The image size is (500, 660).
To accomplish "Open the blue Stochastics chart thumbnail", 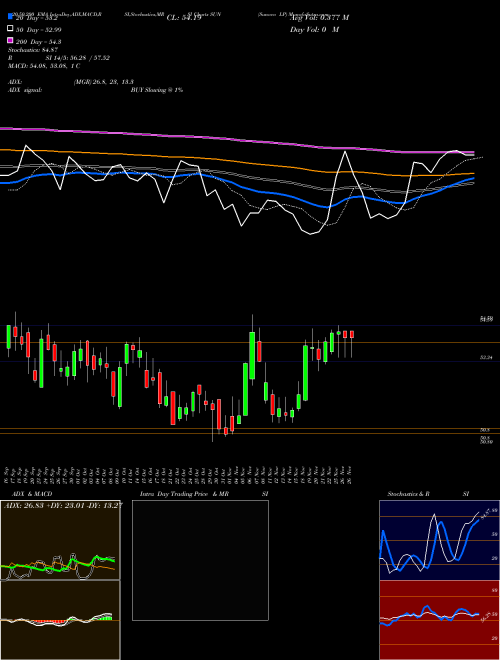I will [x=439, y=540].
